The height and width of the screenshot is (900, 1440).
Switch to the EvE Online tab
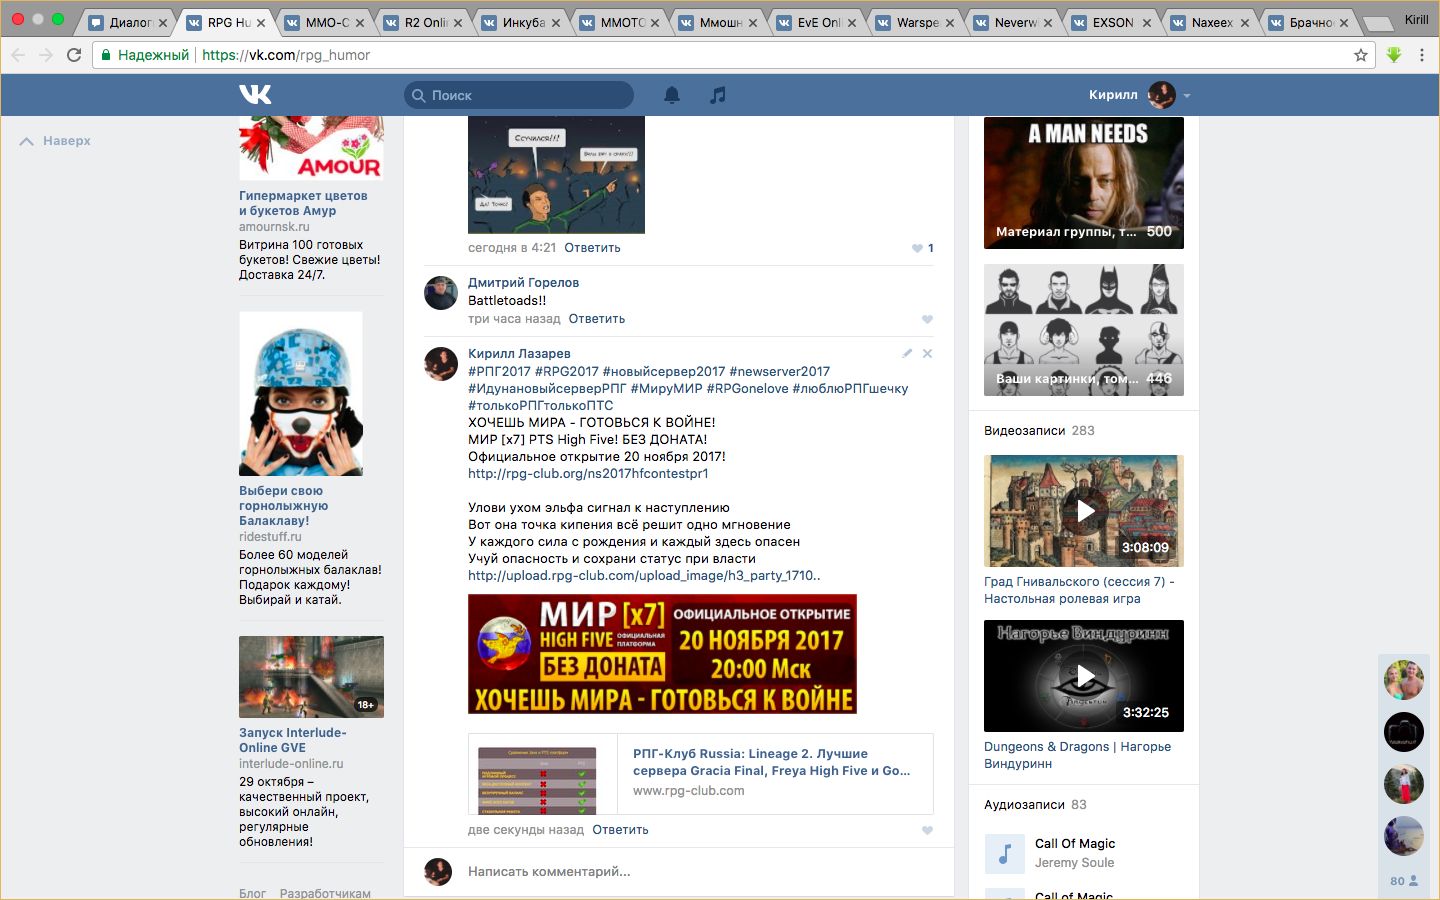pyautogui.click(x=818, y=22)
